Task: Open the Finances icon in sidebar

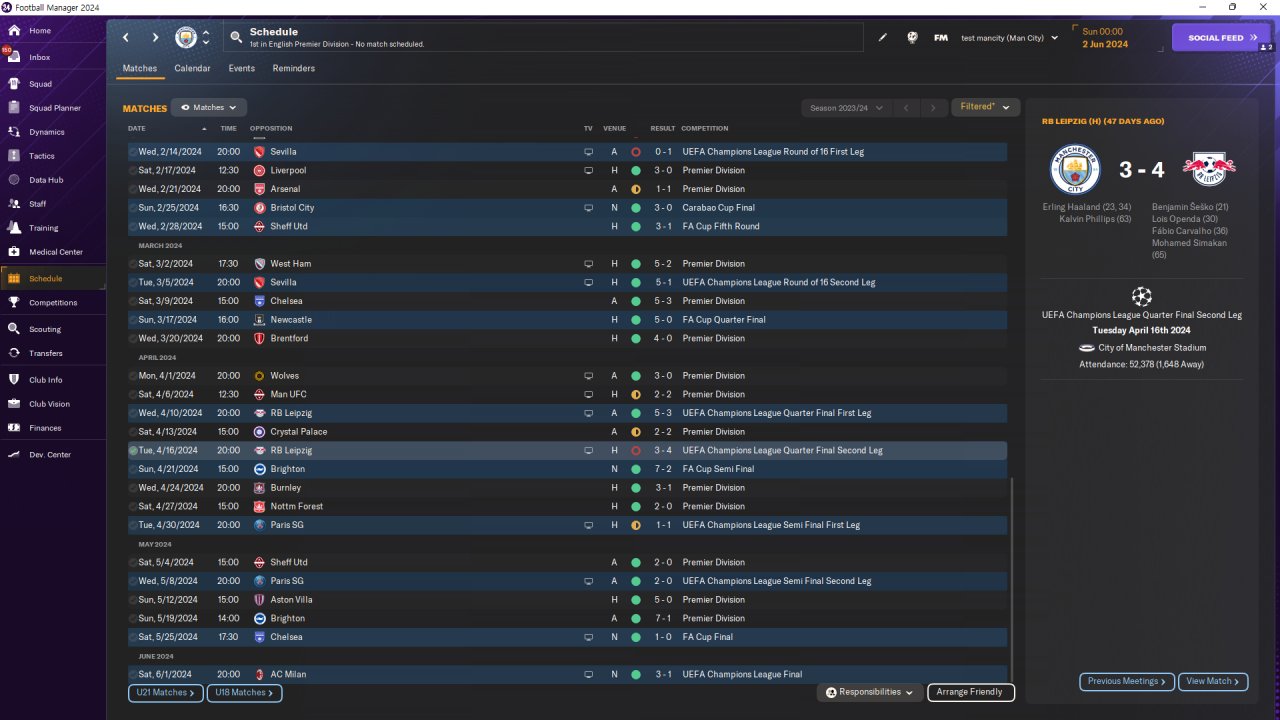Action: tap(14, 428)
